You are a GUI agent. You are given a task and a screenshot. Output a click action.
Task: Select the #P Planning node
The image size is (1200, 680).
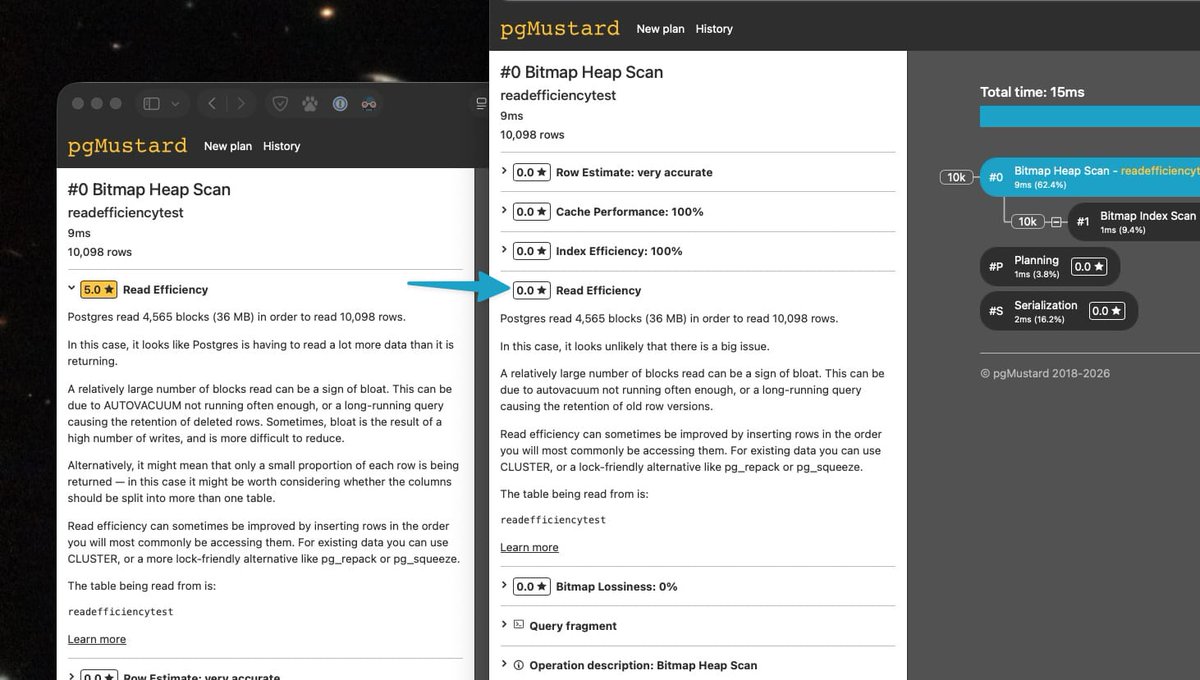click(1050, 267)
